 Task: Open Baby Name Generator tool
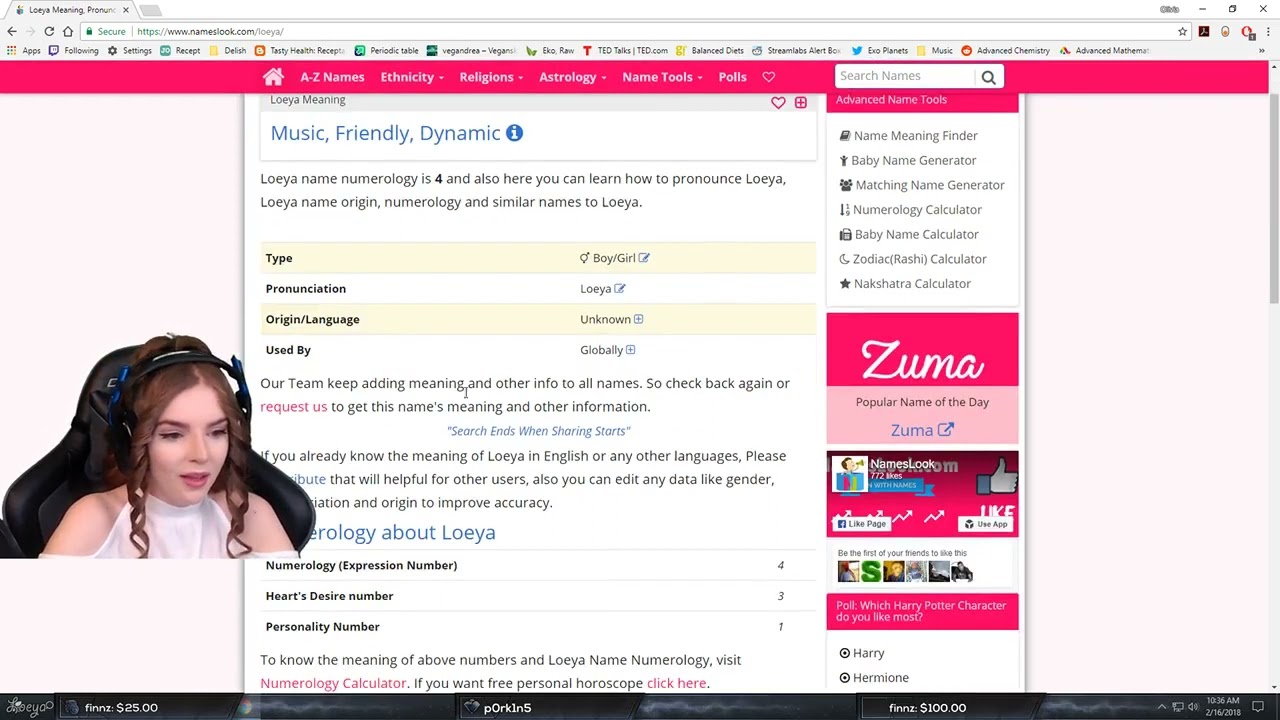907,160
